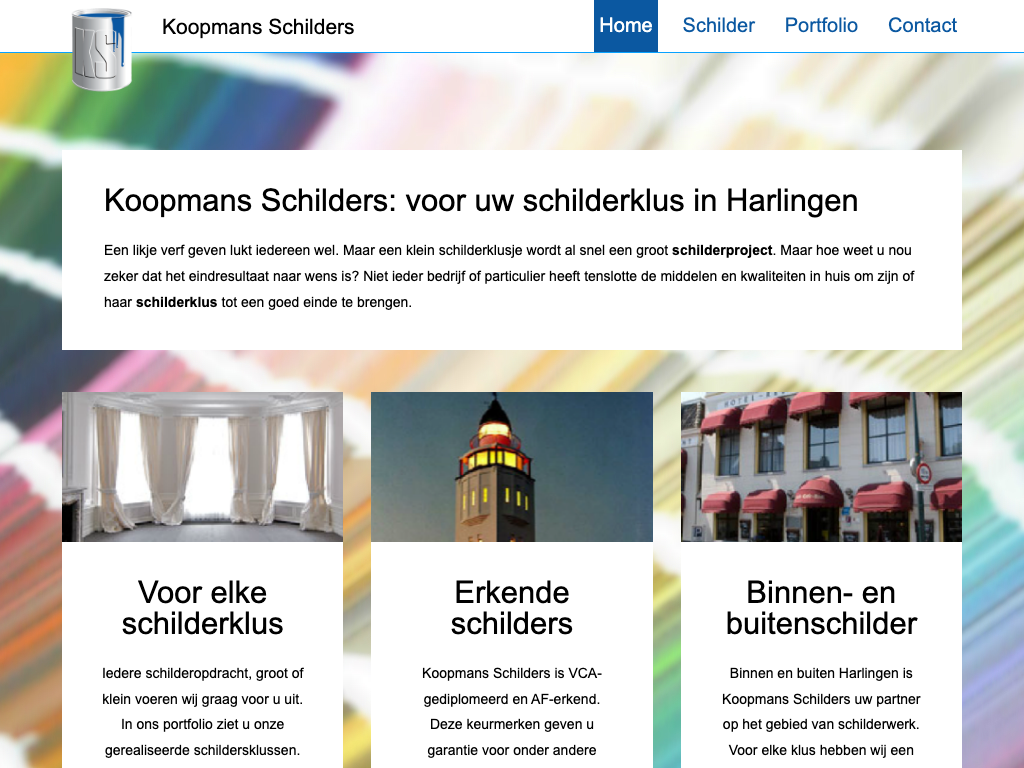
Task: Click the bold word "schilderklus" in intro
Action: coord(176,302)
